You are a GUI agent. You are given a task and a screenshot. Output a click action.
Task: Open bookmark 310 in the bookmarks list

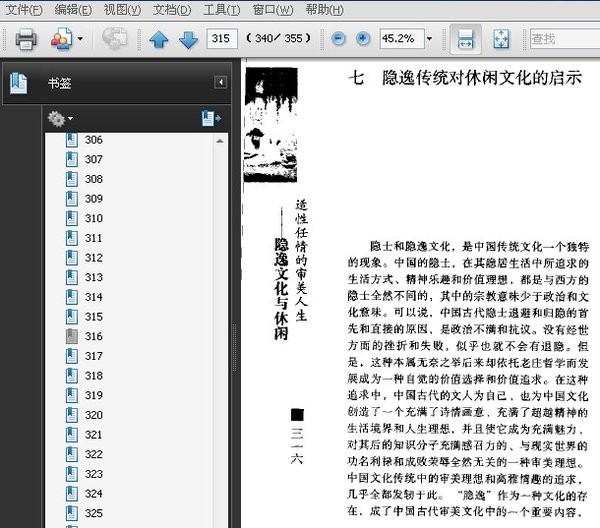pyautogui.click(x=93, y=218)
